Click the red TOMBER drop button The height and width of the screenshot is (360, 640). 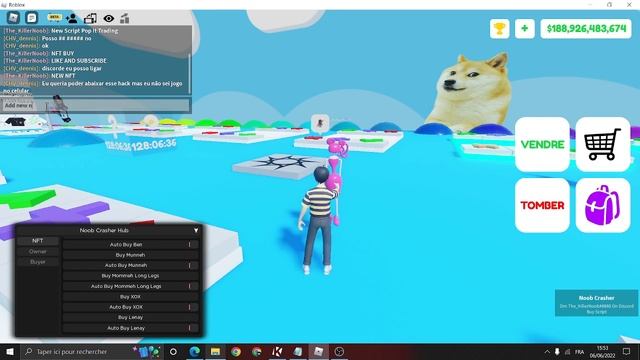(542, 205)
